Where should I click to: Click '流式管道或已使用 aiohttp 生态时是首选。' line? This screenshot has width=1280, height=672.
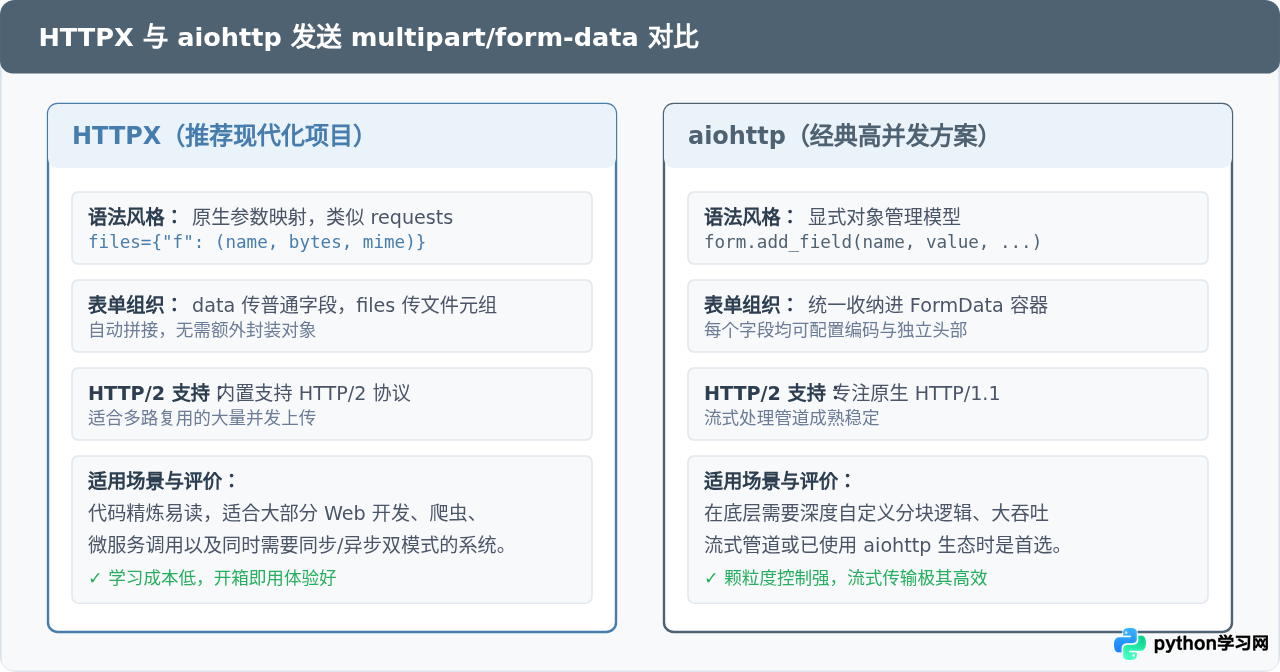[x=883, y=545]
